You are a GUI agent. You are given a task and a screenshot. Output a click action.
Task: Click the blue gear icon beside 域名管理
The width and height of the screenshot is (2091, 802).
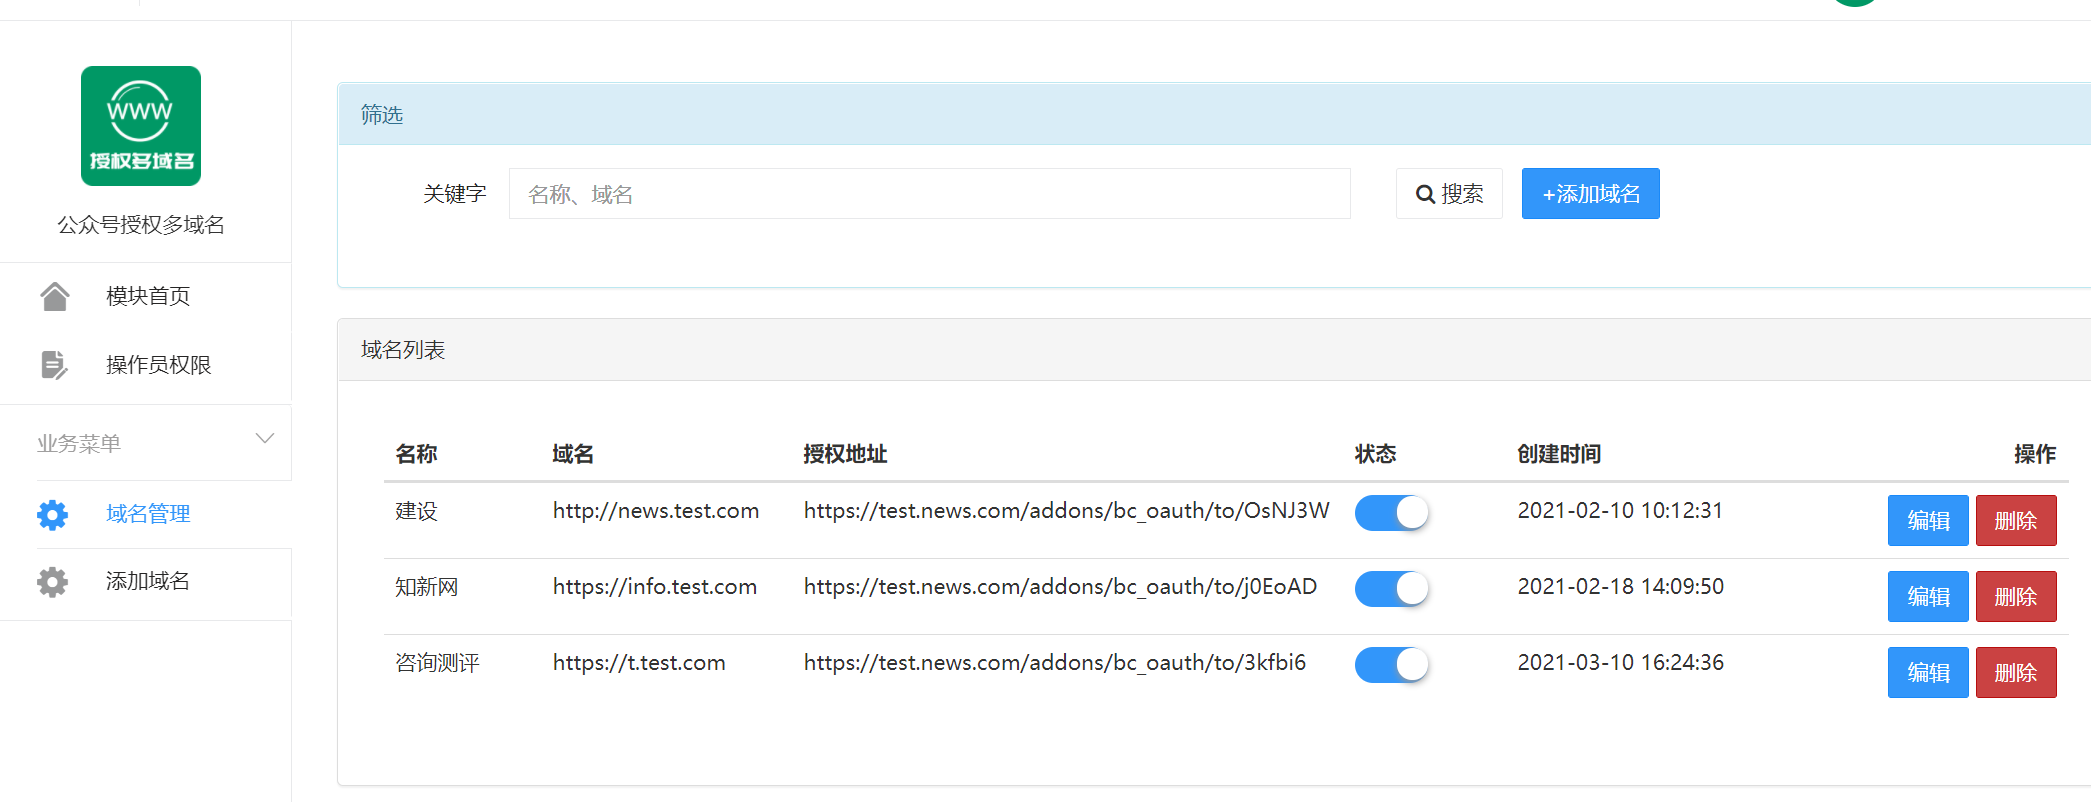pos(53,515)
